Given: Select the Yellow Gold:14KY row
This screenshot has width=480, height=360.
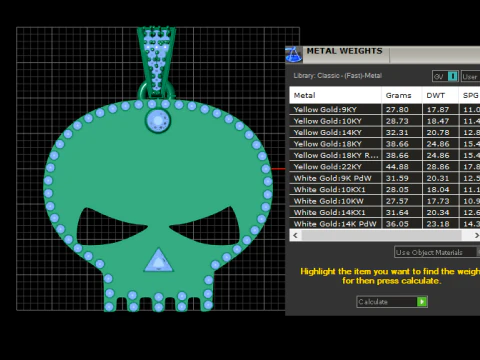Looking at the screenshot, I should coord(385,132).
